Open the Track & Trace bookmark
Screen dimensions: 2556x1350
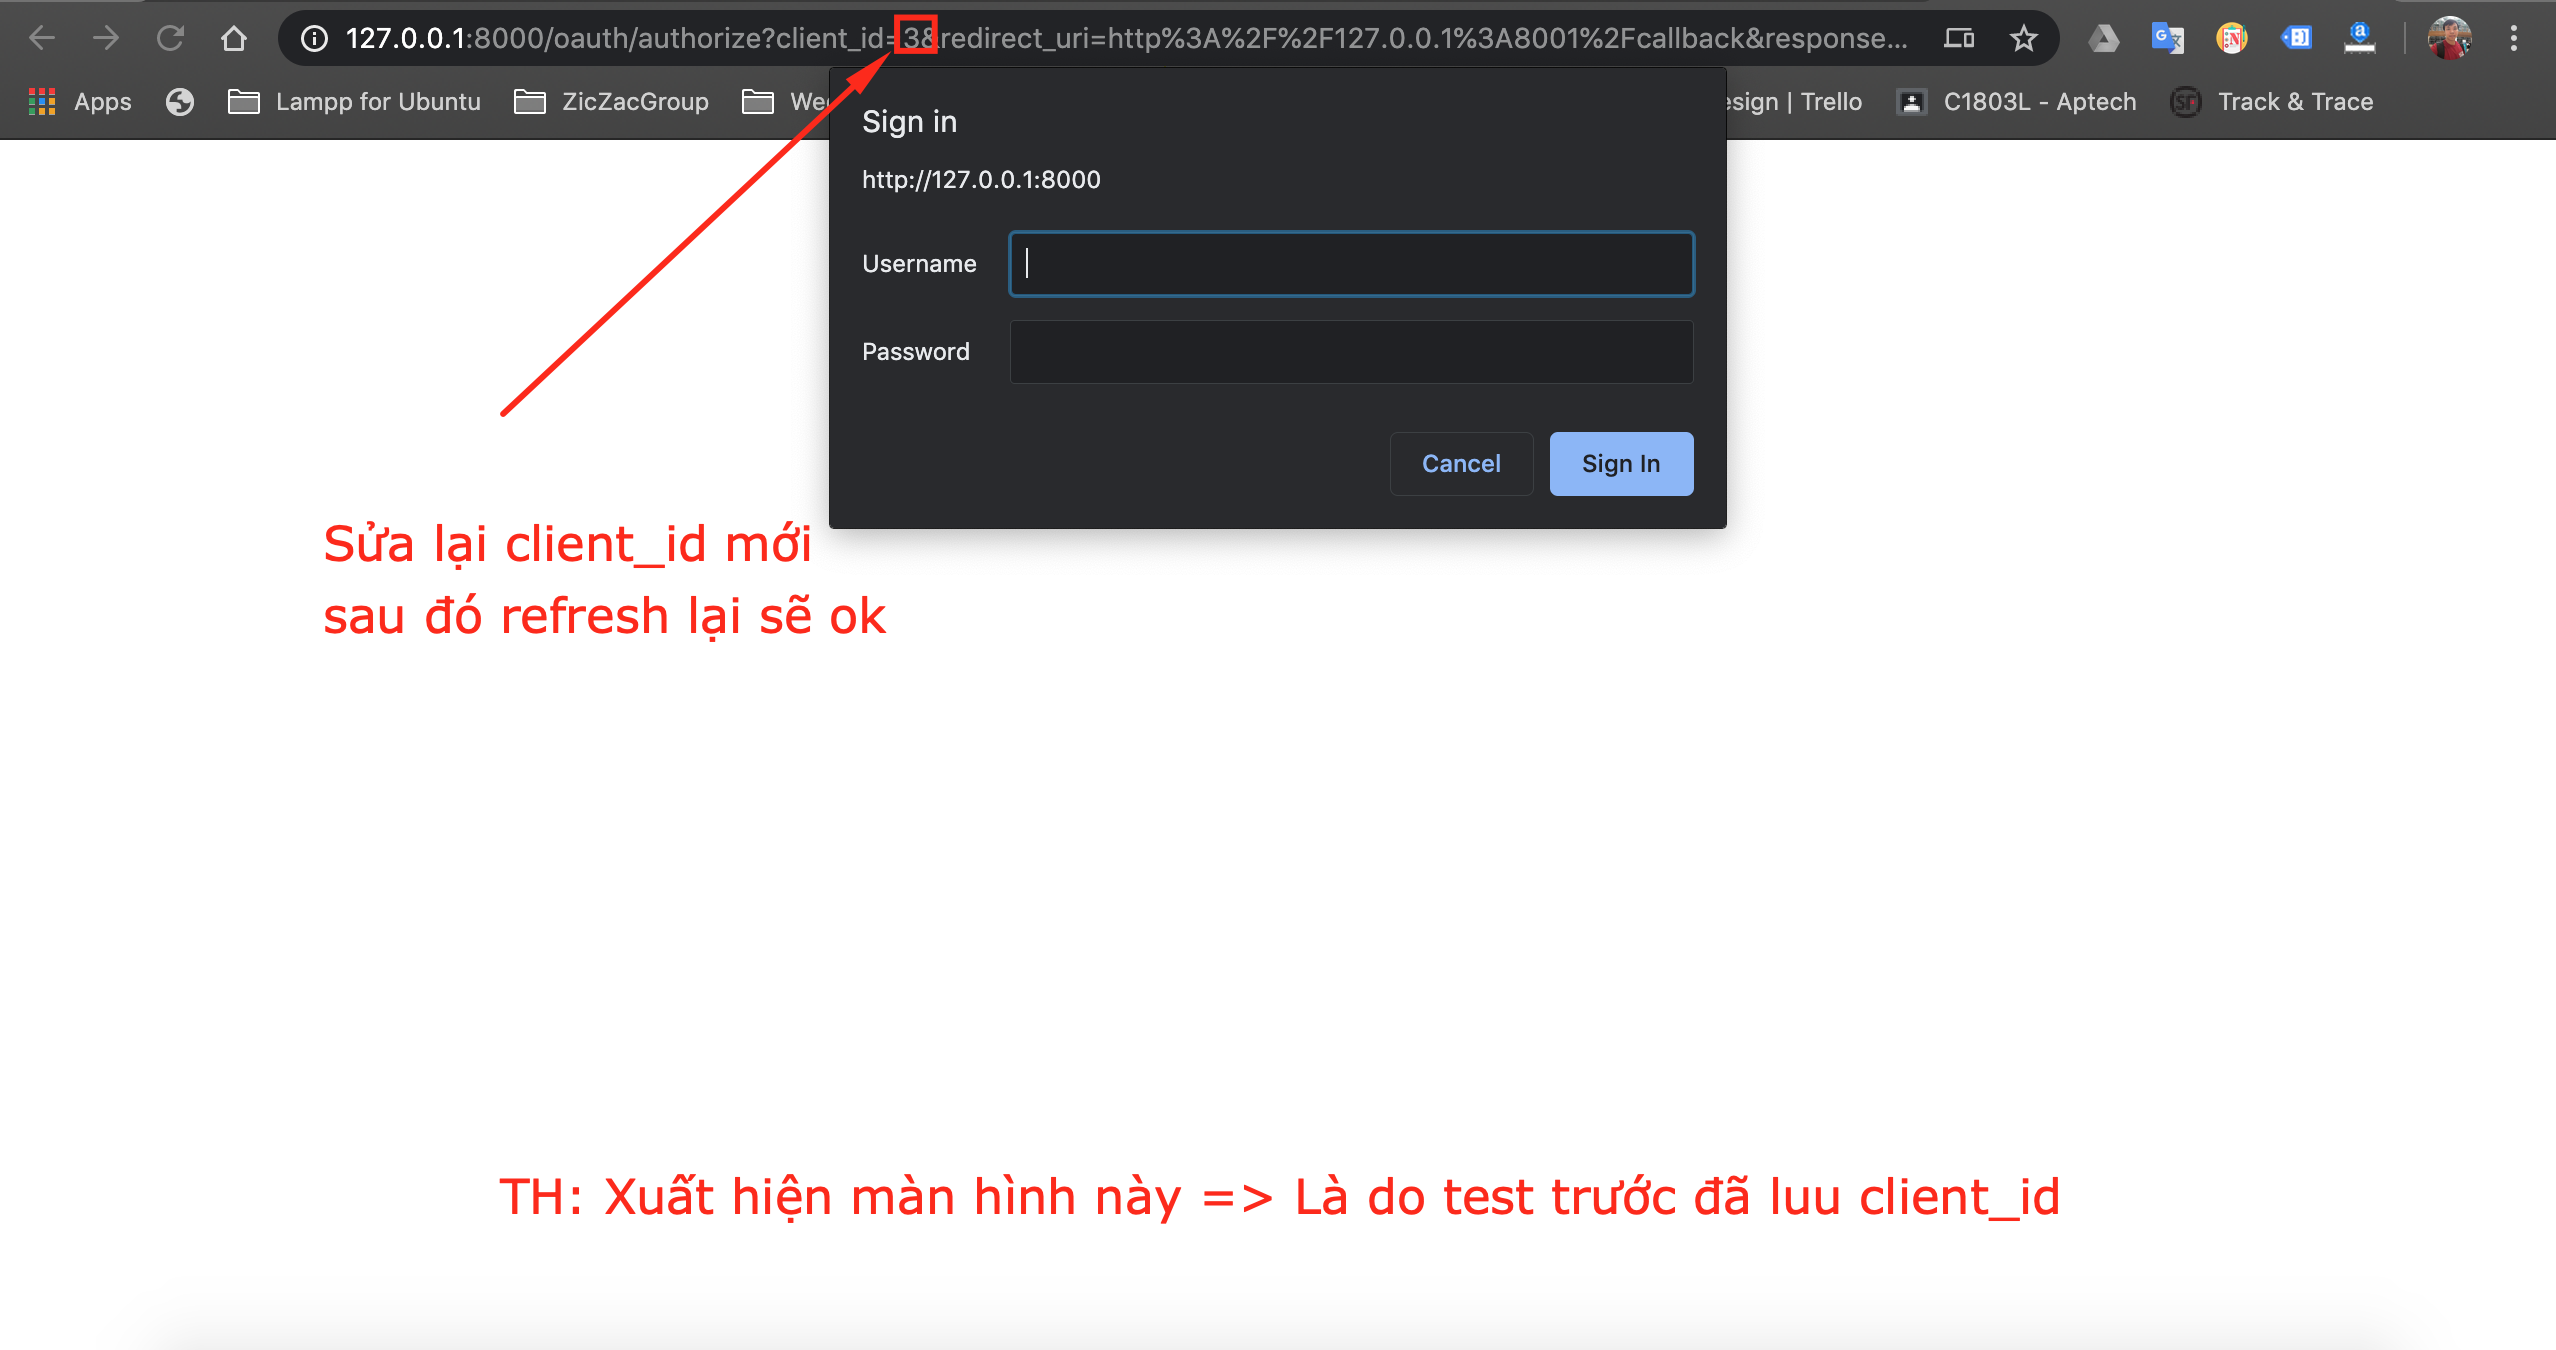(x=2272, y=102)
